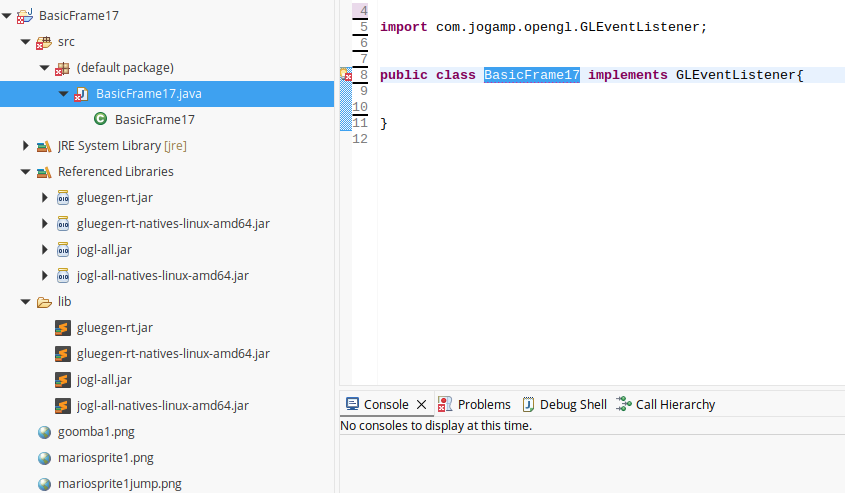The height and width of the screenshot is (493, 845).
Task: Expand gluegen-rt.jar under Referenced Libraries
Action: pyautogui.click(x=45, y=198)
